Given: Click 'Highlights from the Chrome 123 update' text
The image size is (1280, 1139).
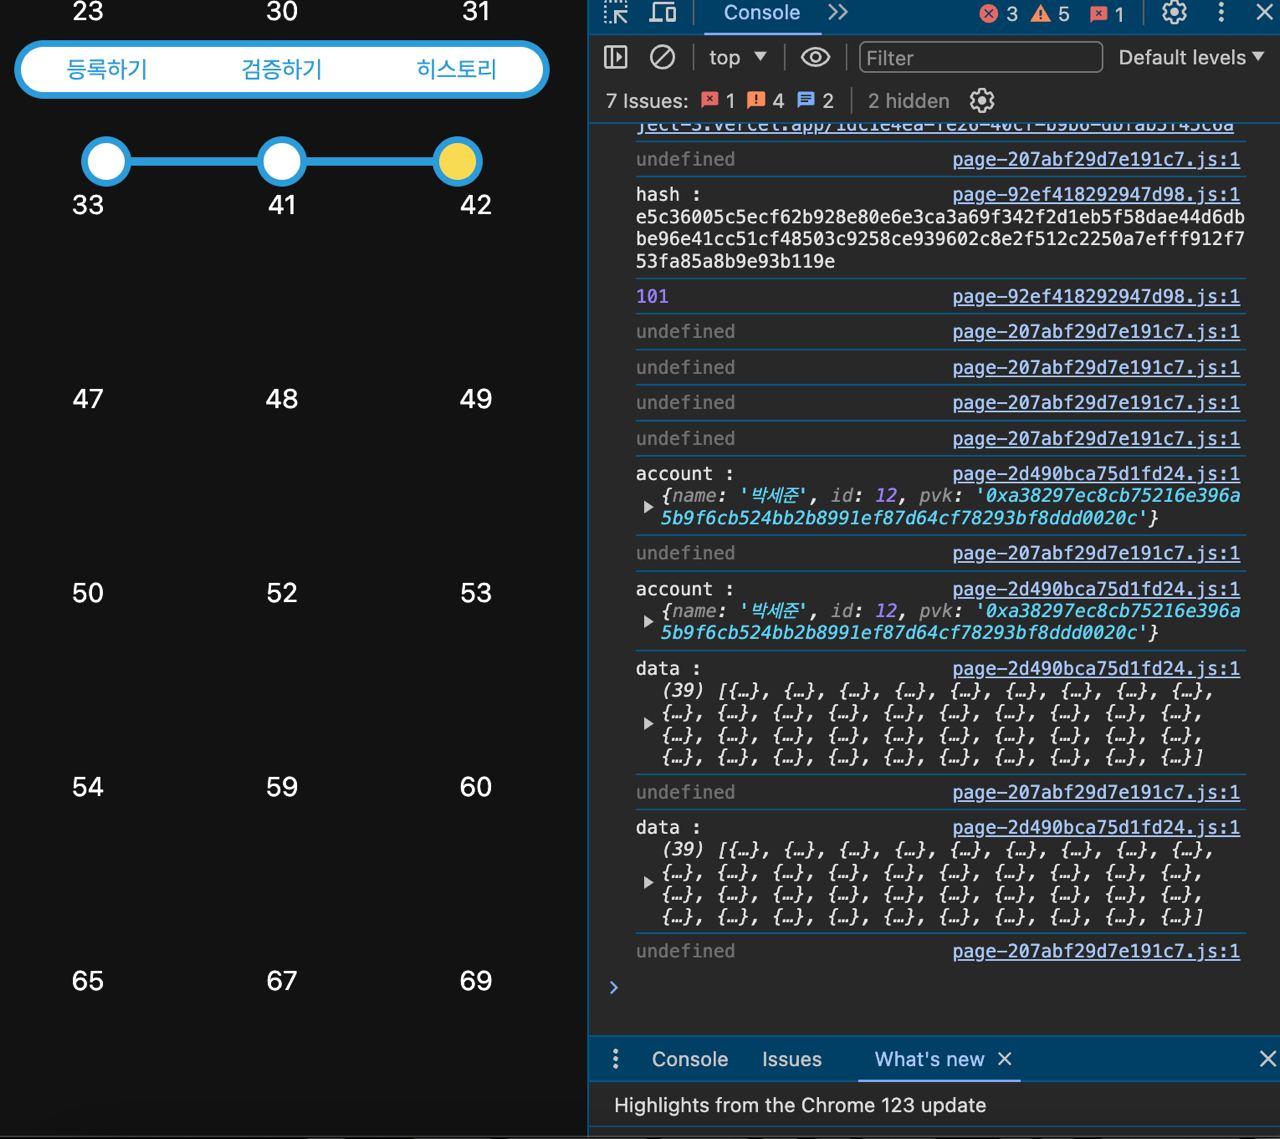Looking at the screenshot, I should (800, 1105).
